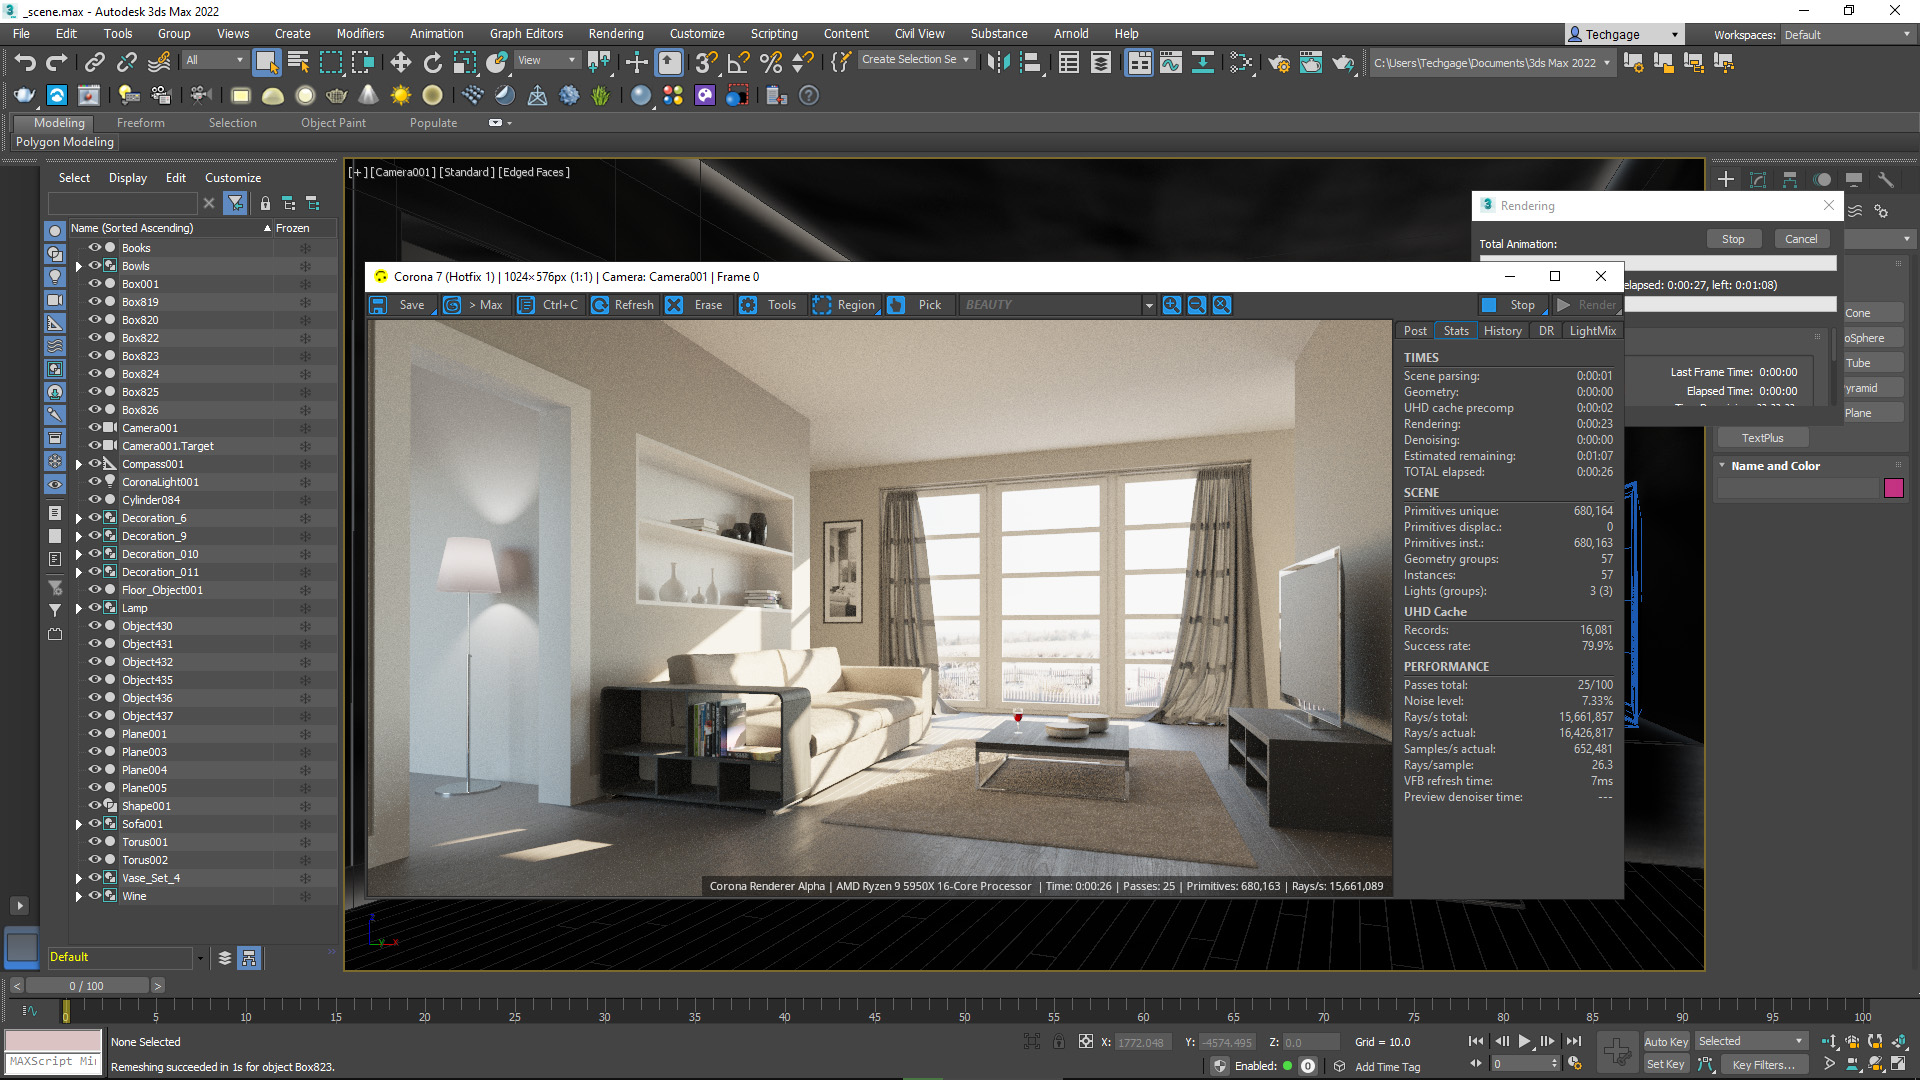Open Tools in Corona frame buffer
The height and width of the screenshot is (1080, 1920).
click(x=768, y=305)
